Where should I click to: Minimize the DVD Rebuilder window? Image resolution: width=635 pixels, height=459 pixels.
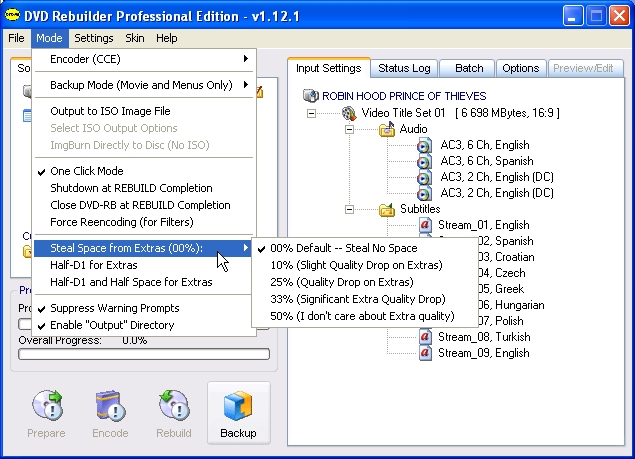pos(573,16)
